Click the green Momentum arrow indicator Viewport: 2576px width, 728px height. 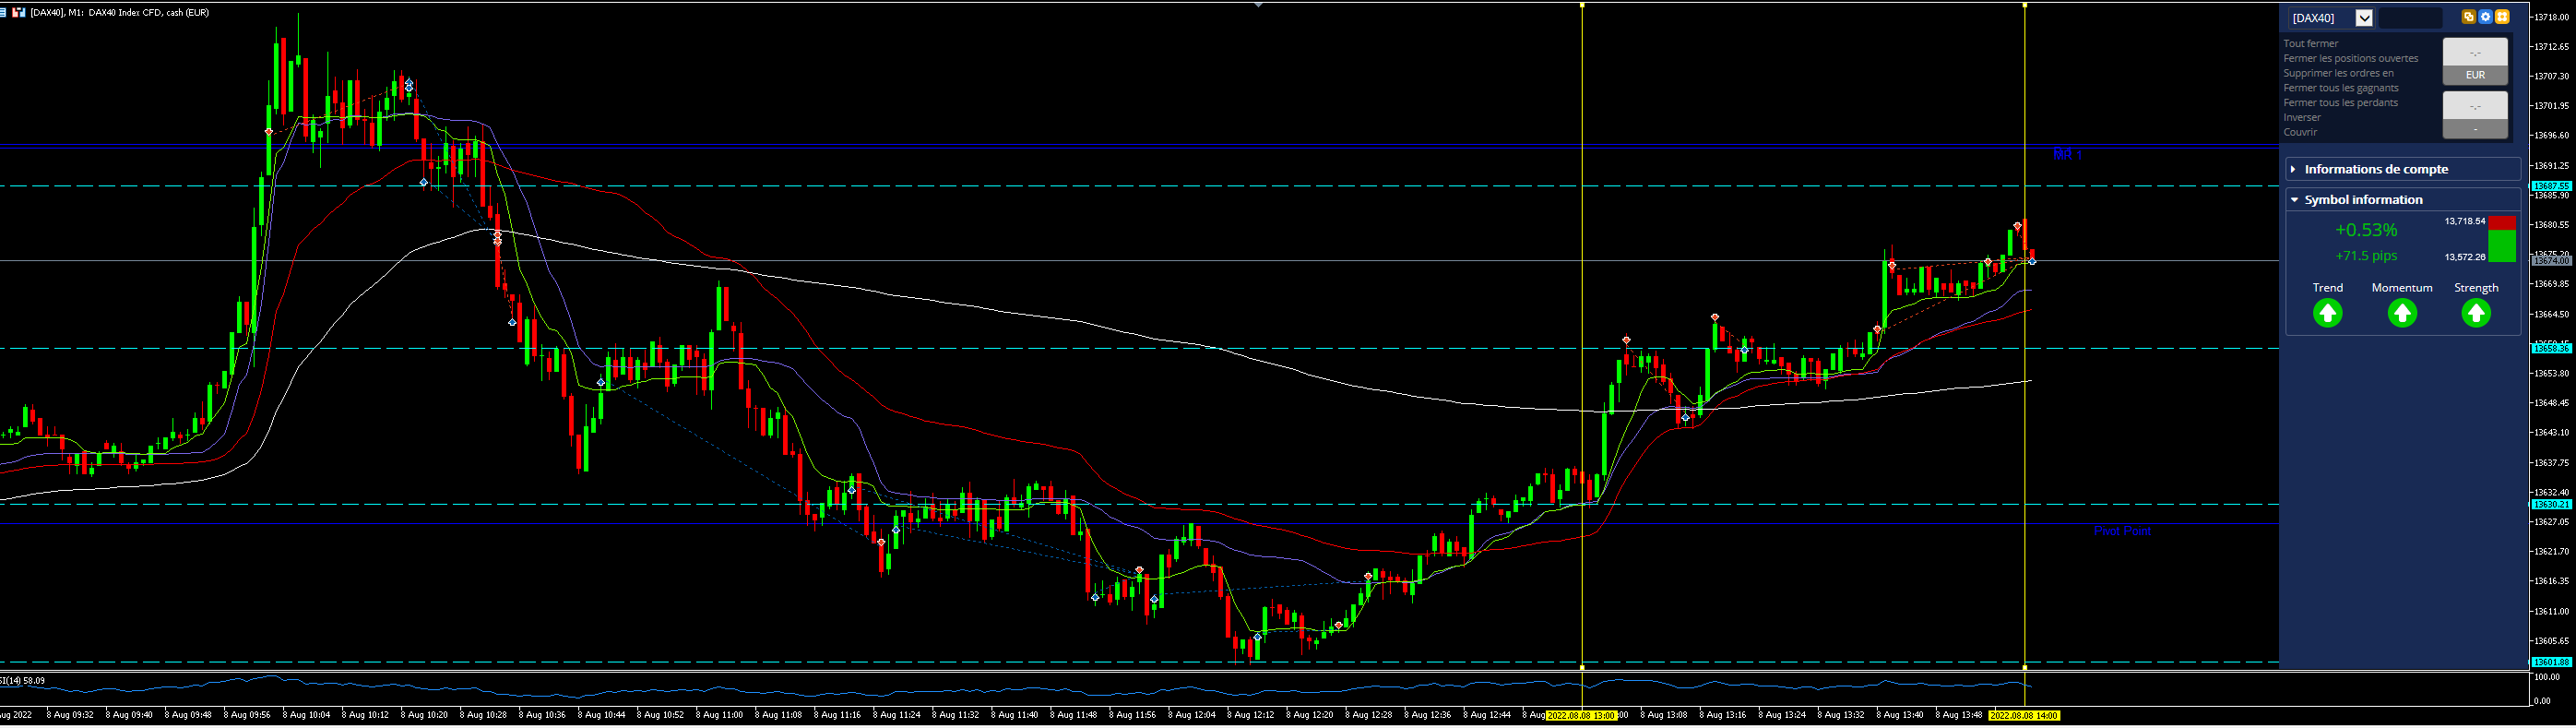(x=2402, y=314)
